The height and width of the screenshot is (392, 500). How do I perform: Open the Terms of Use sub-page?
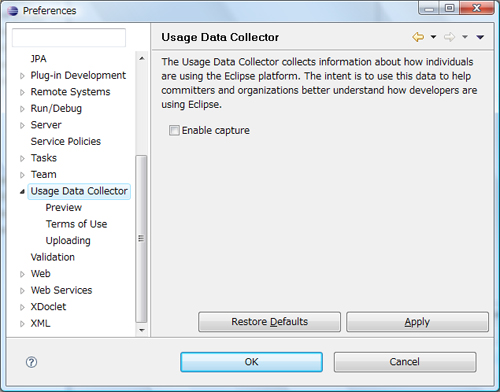tap(76, 224)
